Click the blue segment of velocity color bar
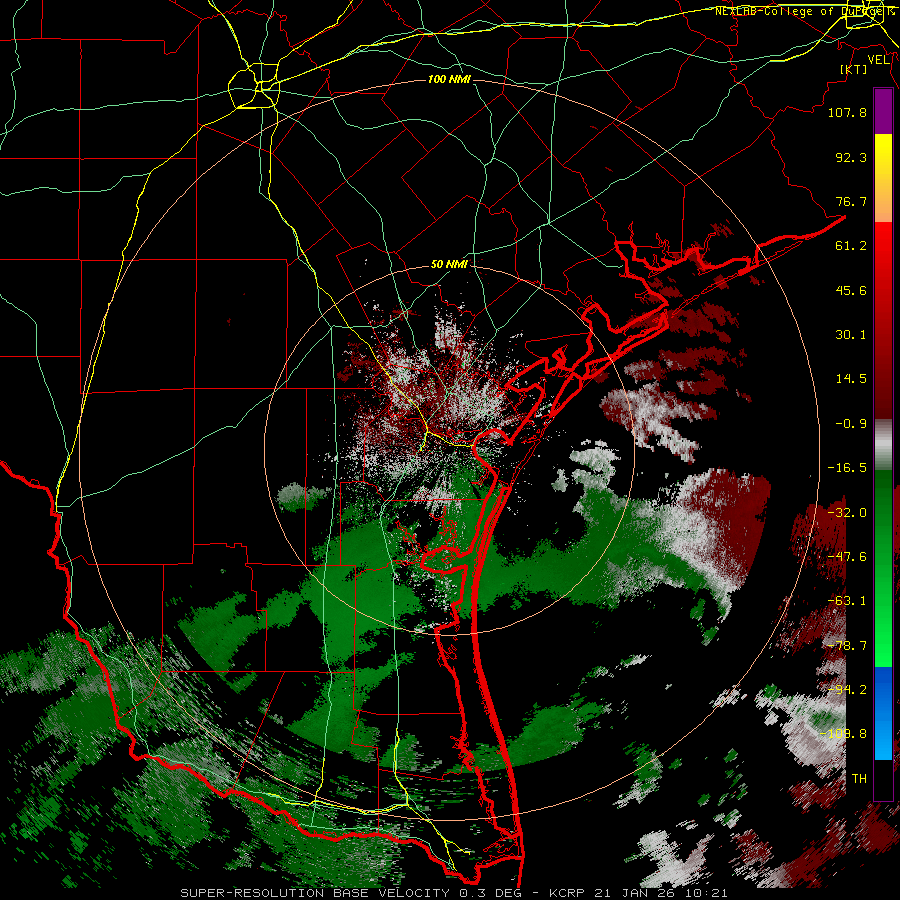This screenshot has height=900, width=900. tap(883, 713)
